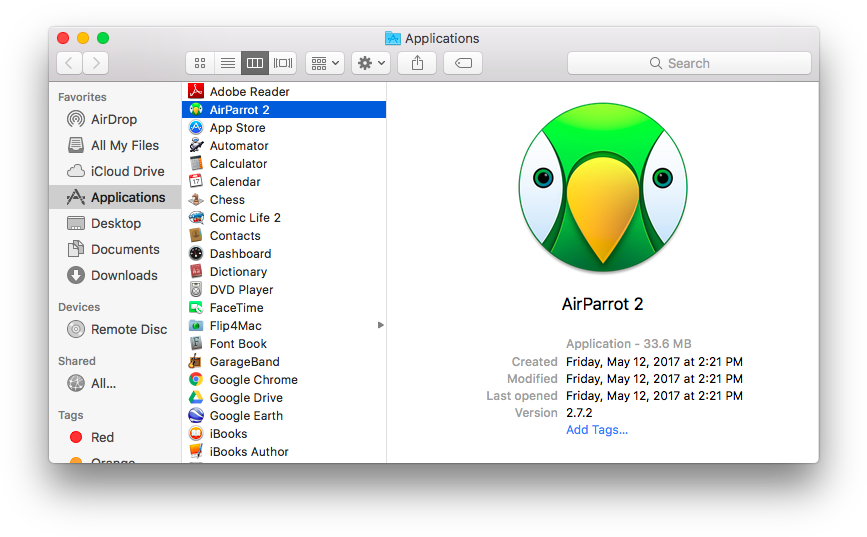Switch to icon view mode

pyautogui.click(x=200, y=63)
